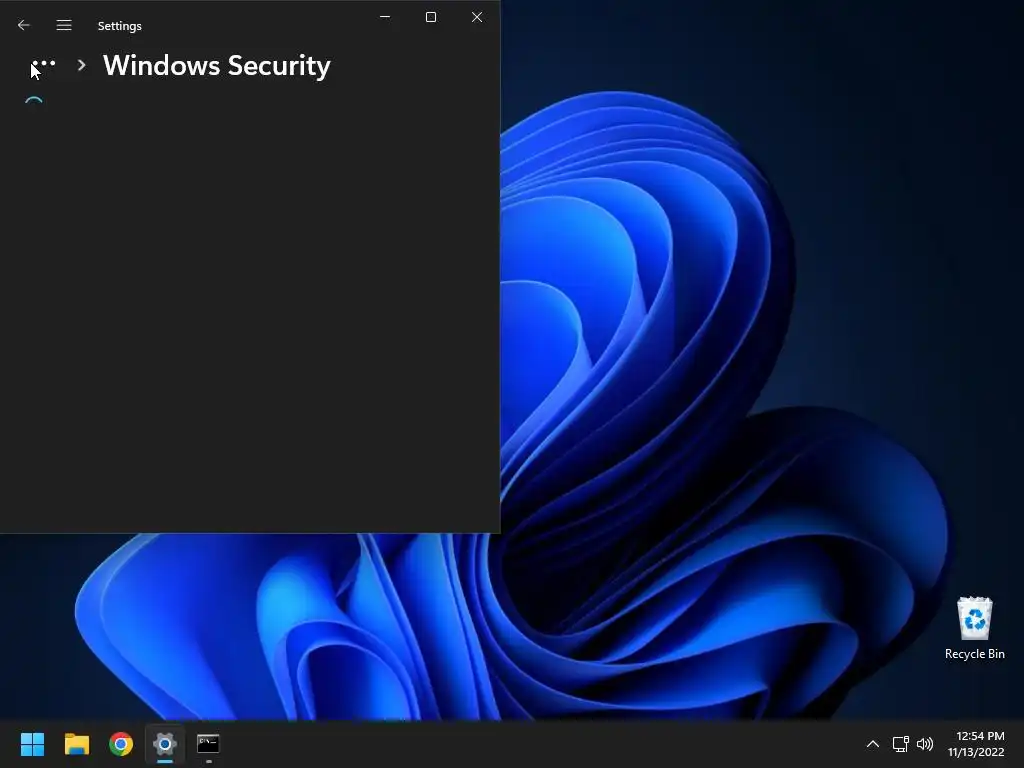Expand the breadcrumb ellipsis in Settings

pyautogui.click(x=44, y=64)
